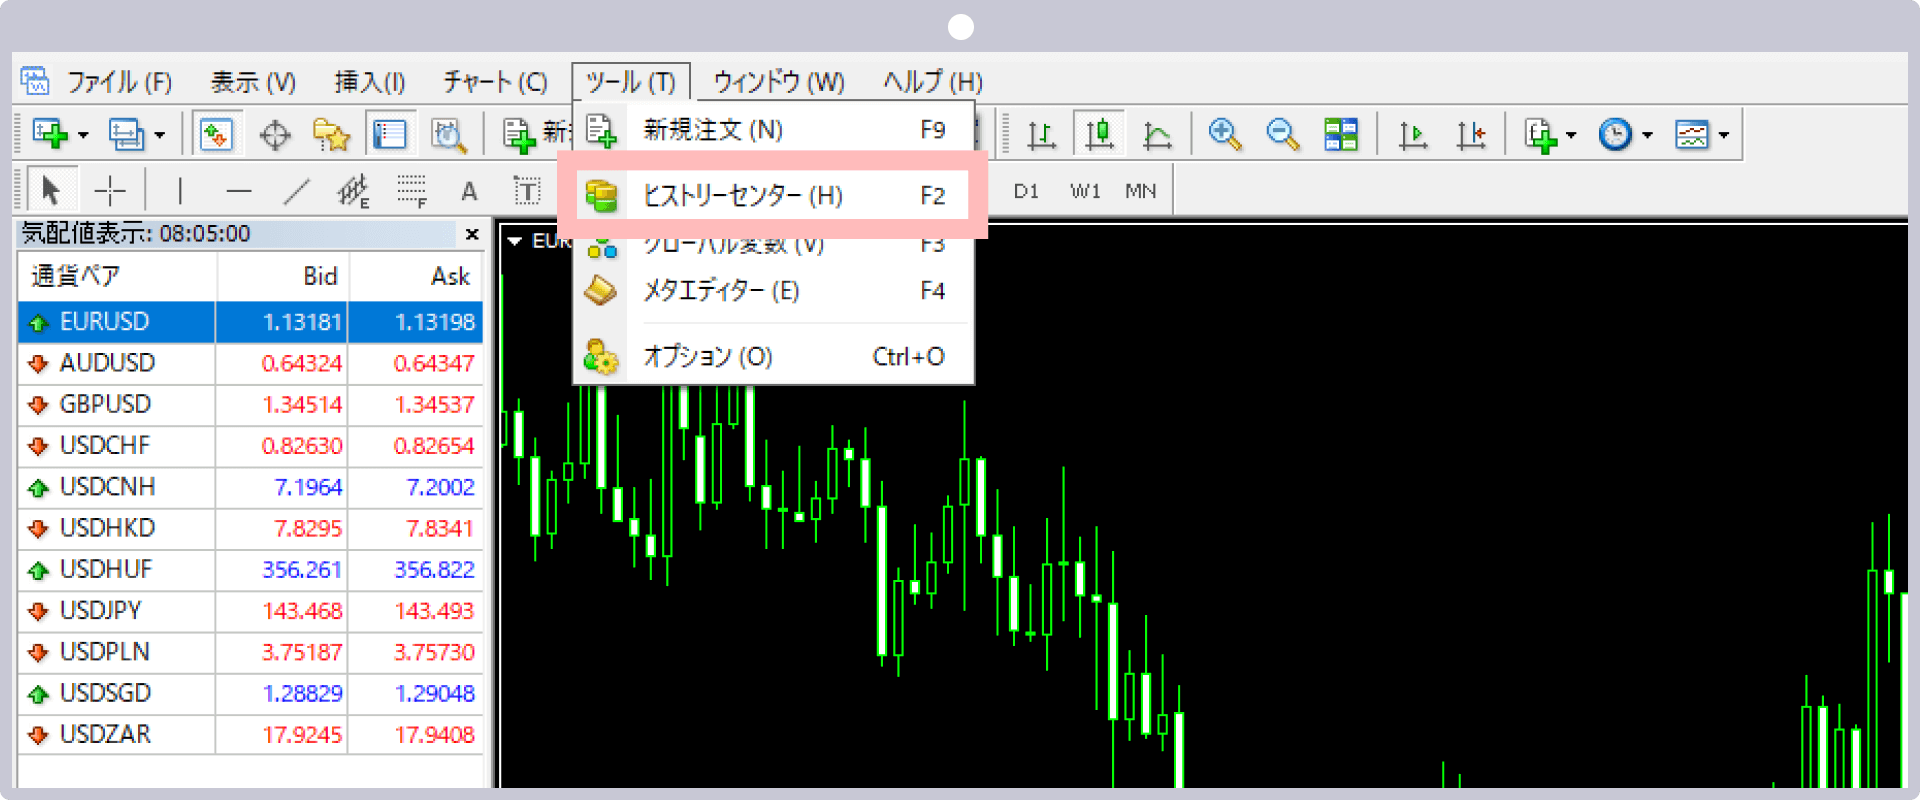Viewport: 1920px width, 800px height.
Task: Zoom in on the chart
Action: click(1225, 134)
